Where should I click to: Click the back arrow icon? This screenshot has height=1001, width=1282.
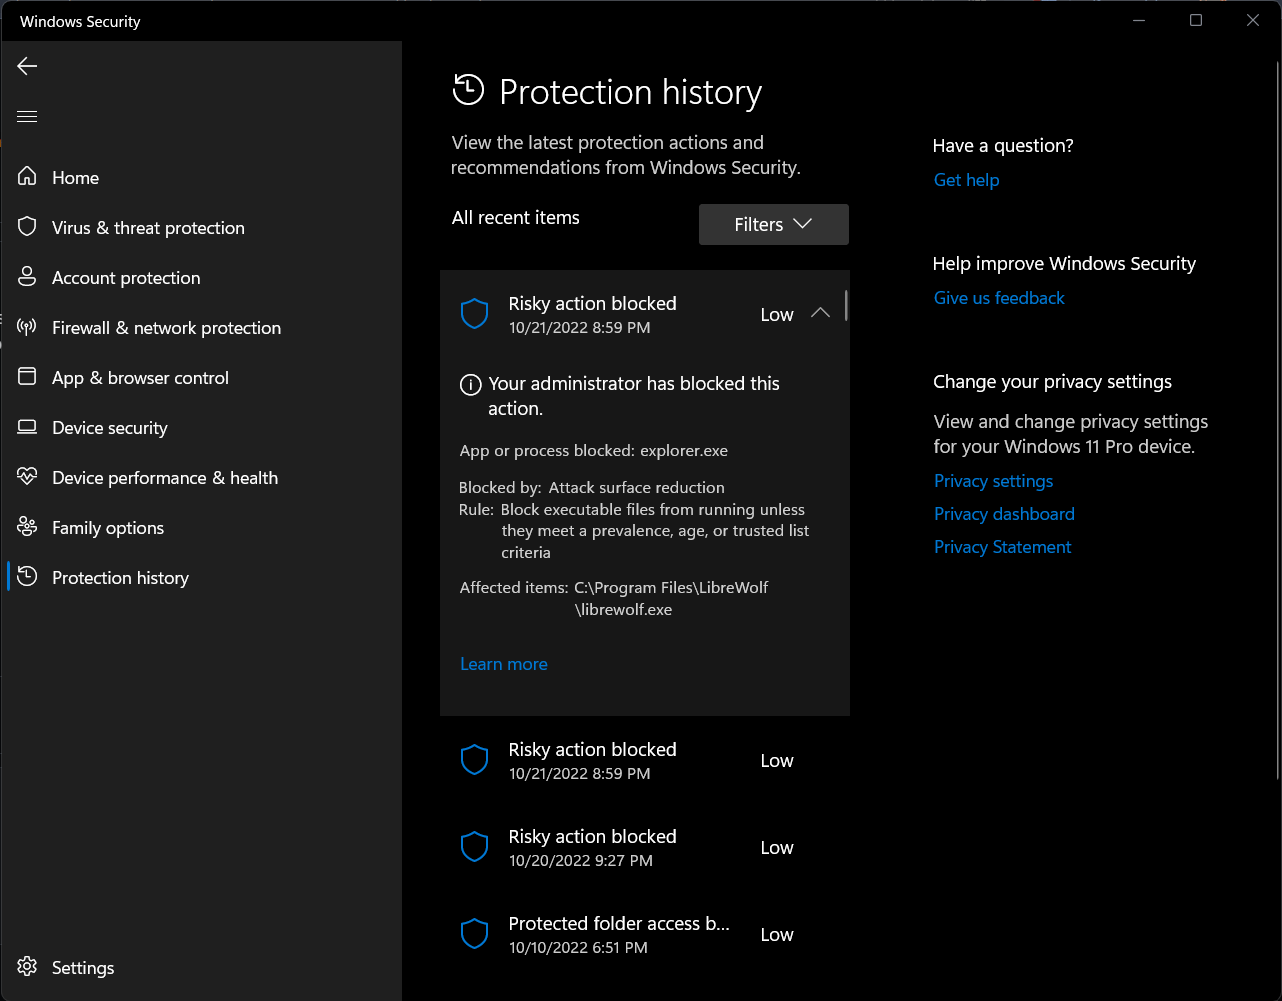coord(27,66)
